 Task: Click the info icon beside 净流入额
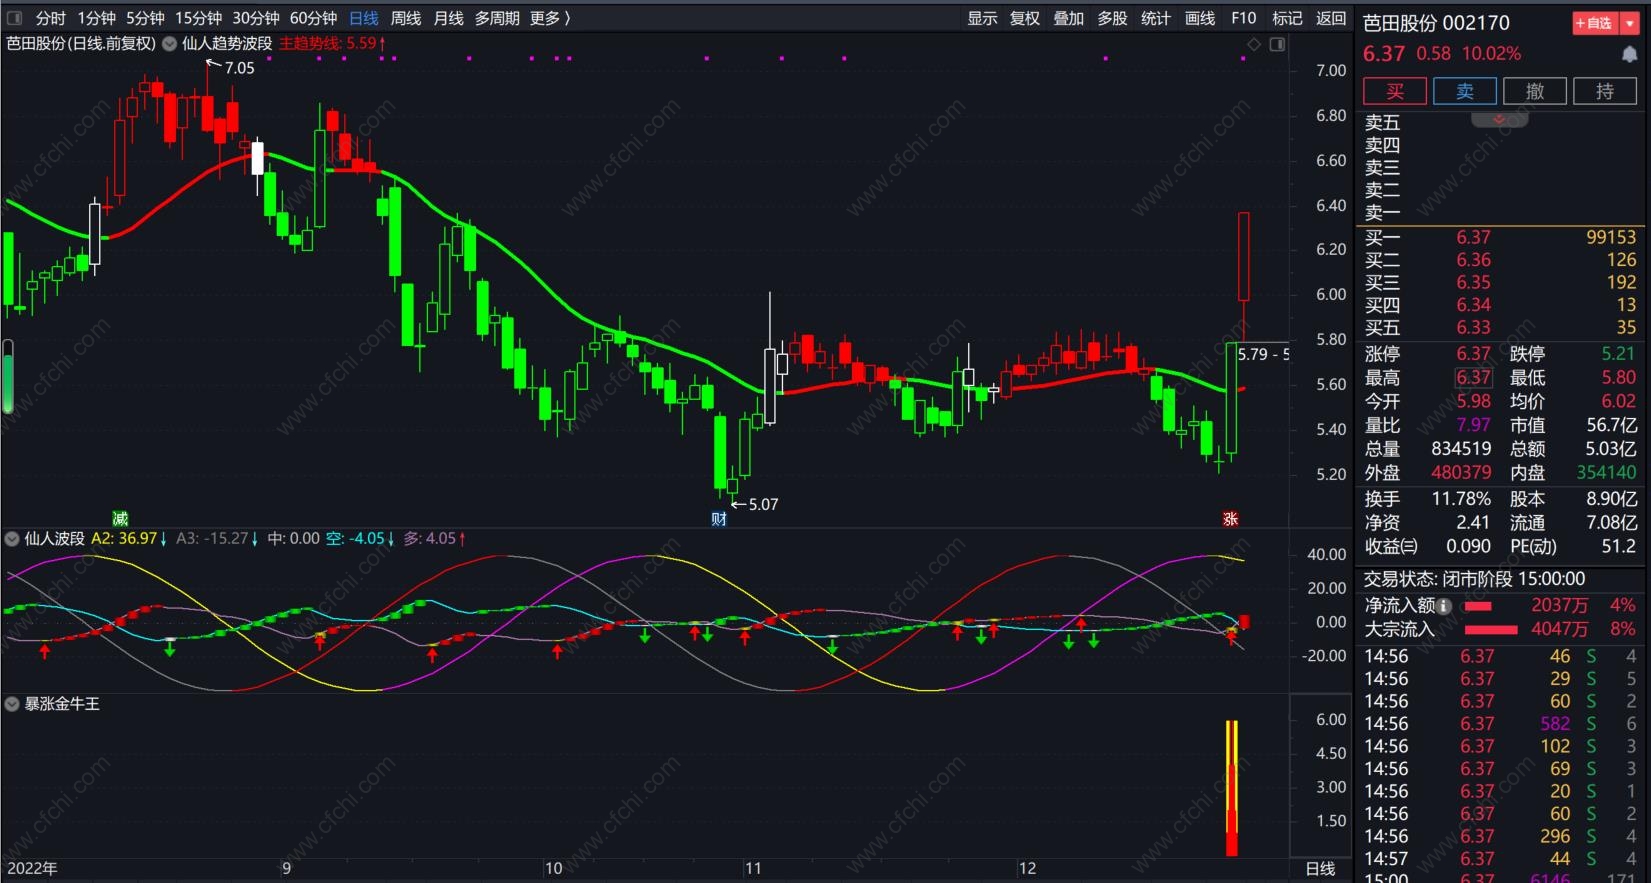point(1444,605)
